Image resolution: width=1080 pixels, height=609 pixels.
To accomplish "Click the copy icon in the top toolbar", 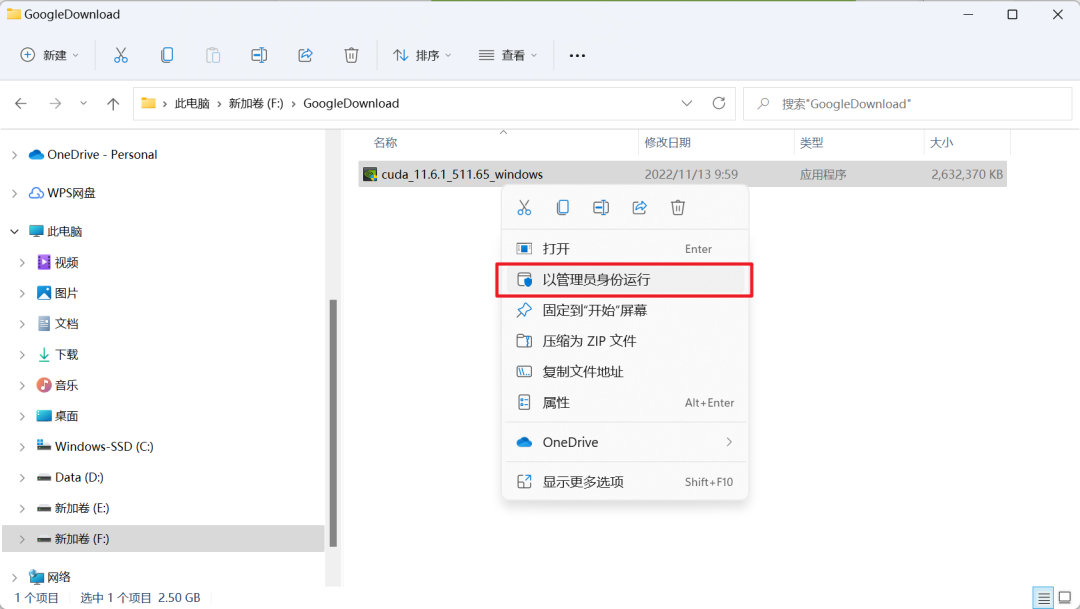I will click(x=167, y=55).
